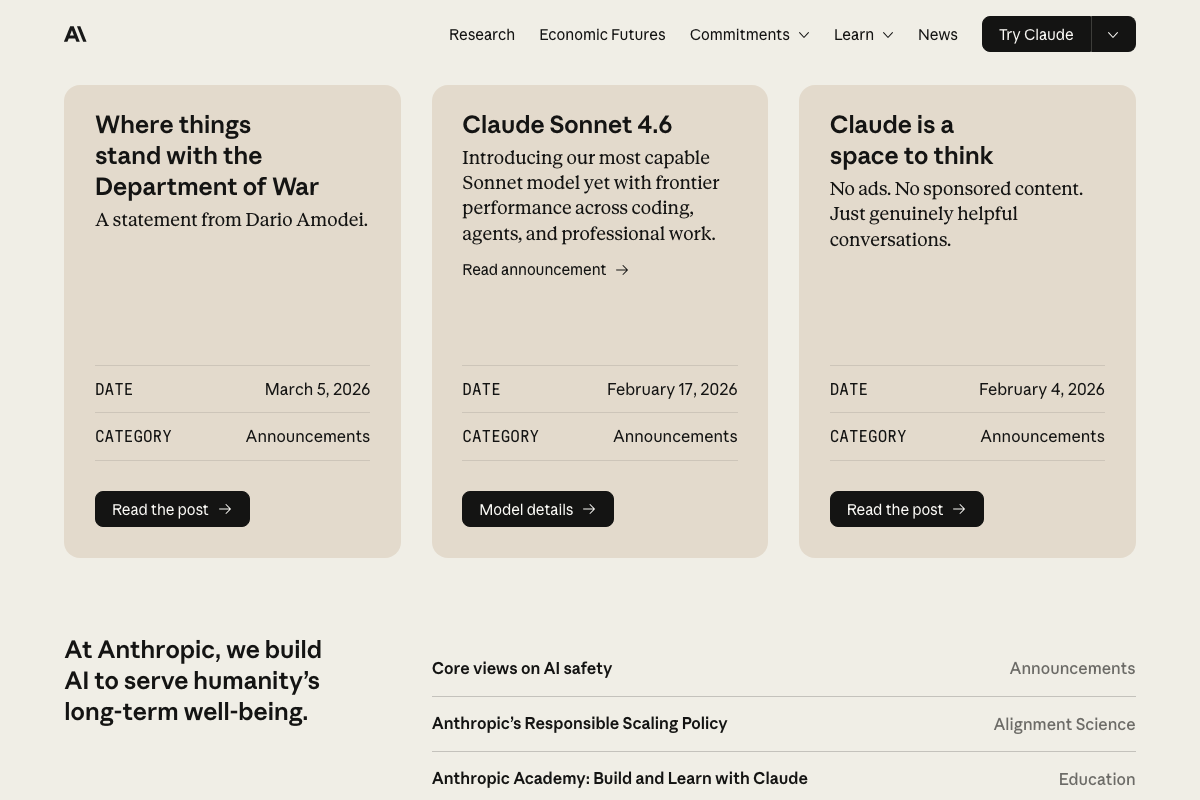Open the Learn menu

[x=864, y=34]
